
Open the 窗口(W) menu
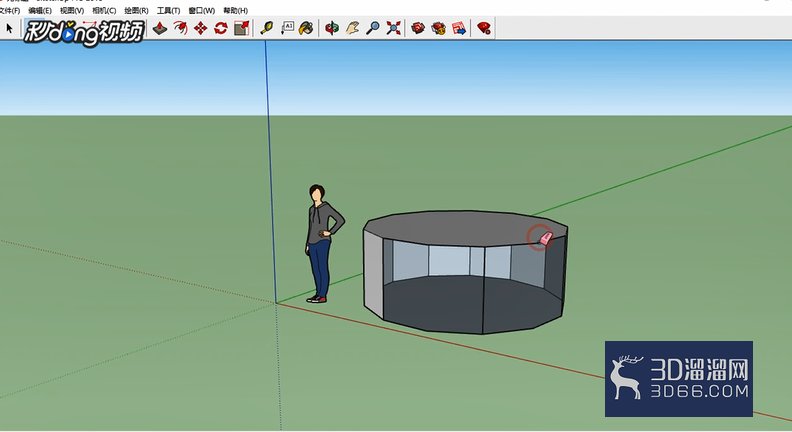202,11
